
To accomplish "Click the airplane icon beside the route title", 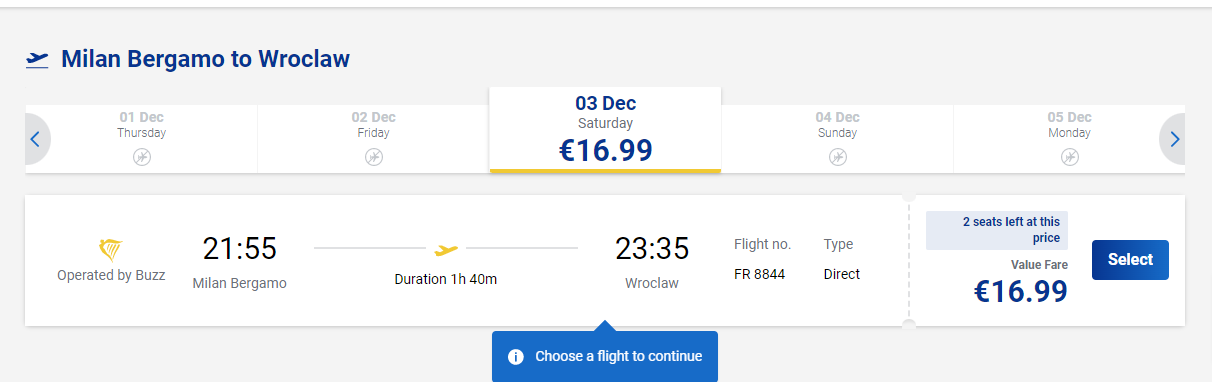I will pyautogui.click(x=37, y=60).
